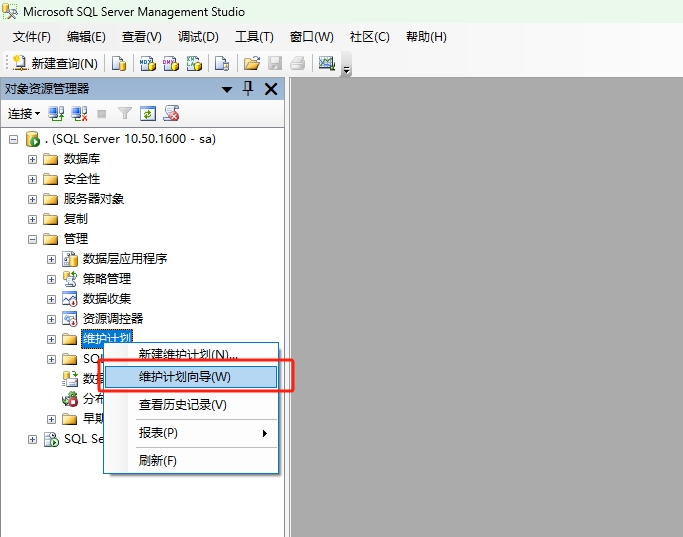This screenshot has width=683, height=537.
Task: Click the Print icon in toolbar
Action: 298,64
